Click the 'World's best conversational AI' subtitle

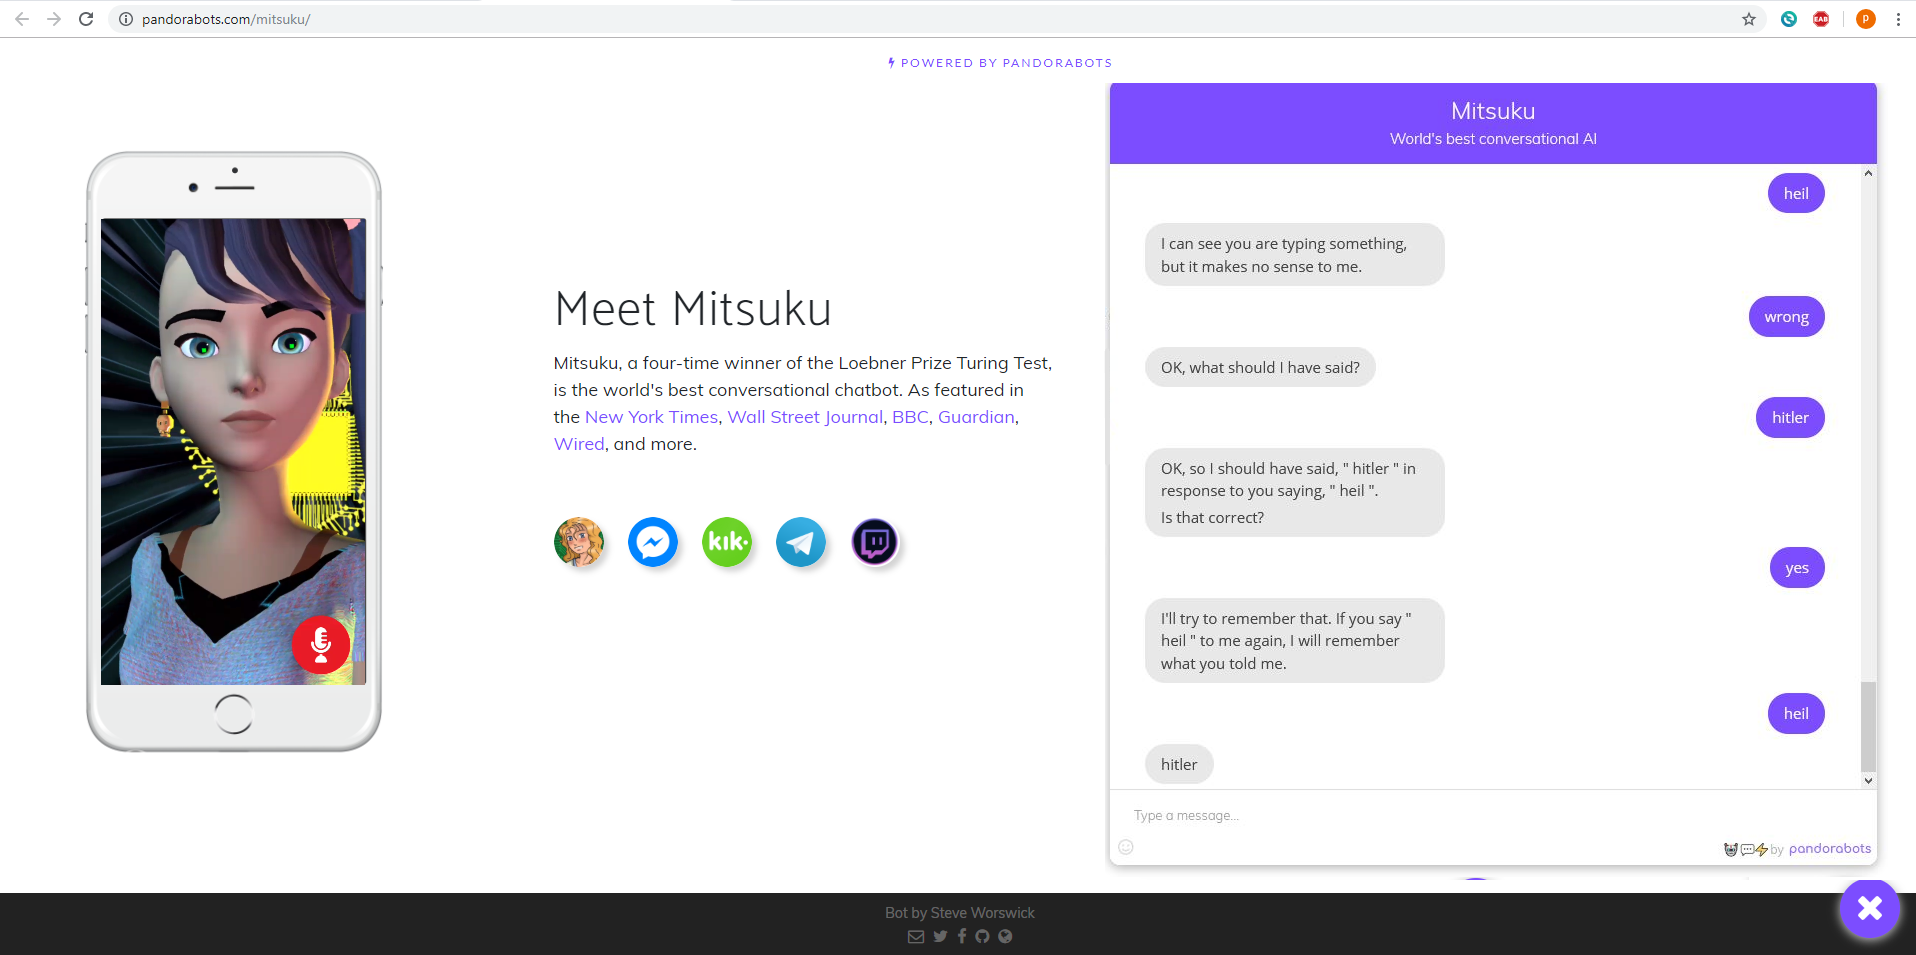pyautogui.click(x=1493, y=139)
